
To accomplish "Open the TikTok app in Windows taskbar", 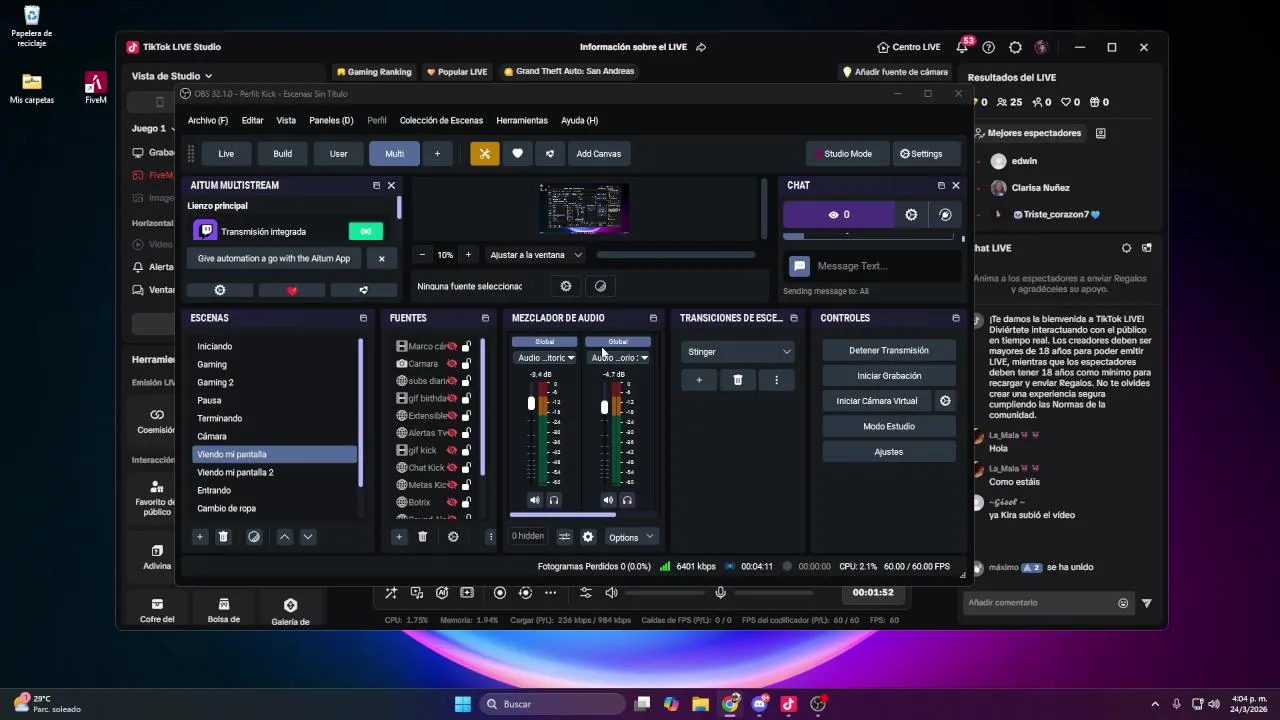I will [788, 704].
